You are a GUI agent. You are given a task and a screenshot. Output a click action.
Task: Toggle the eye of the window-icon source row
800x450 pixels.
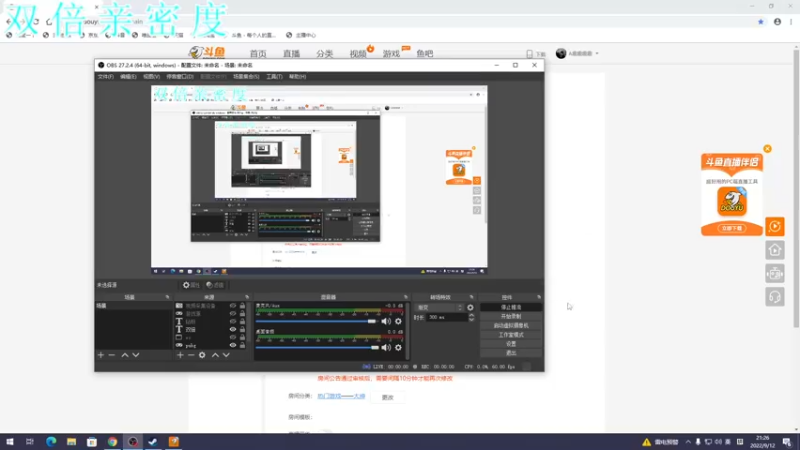(x=233, y=337)
